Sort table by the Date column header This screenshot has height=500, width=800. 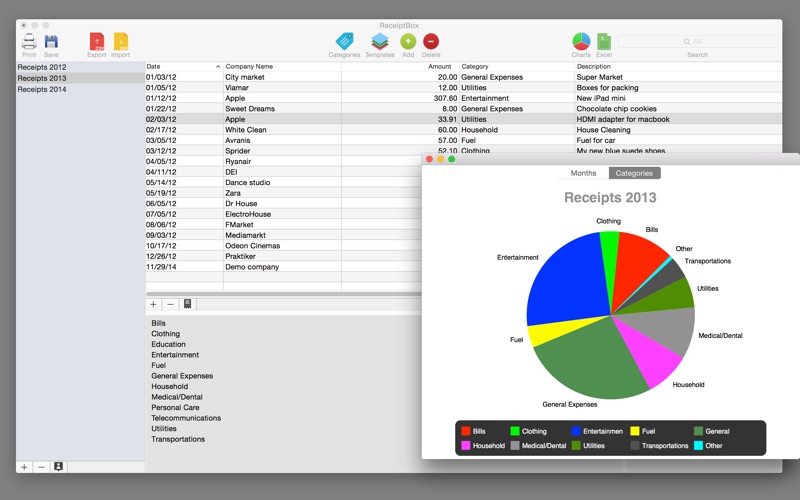[x=180, y=66]
